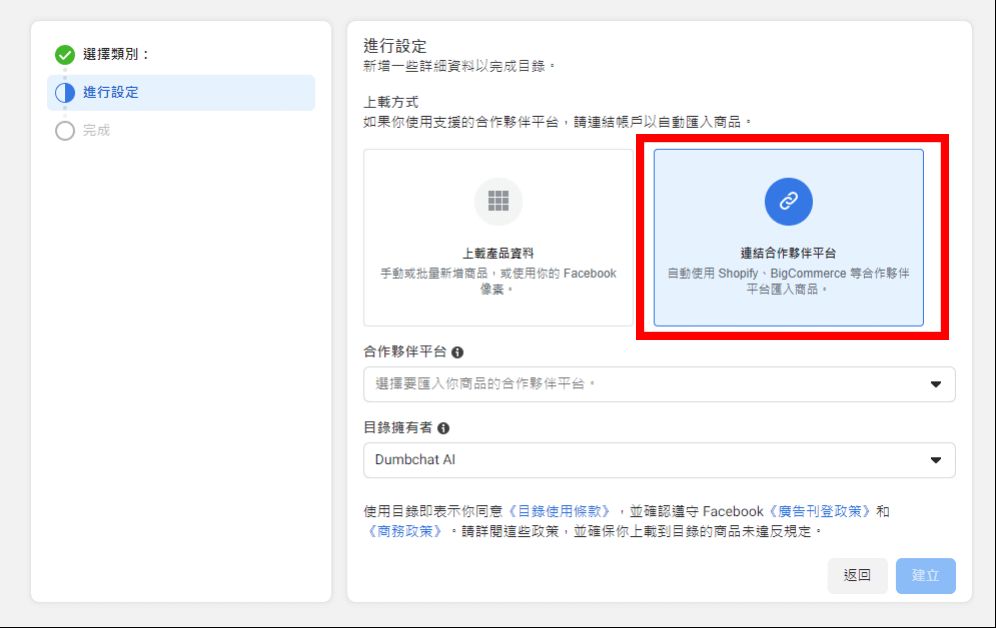Click the green checkmark step icon
Image resolution: width=996 pixels, height=628 pixels.
65,55
